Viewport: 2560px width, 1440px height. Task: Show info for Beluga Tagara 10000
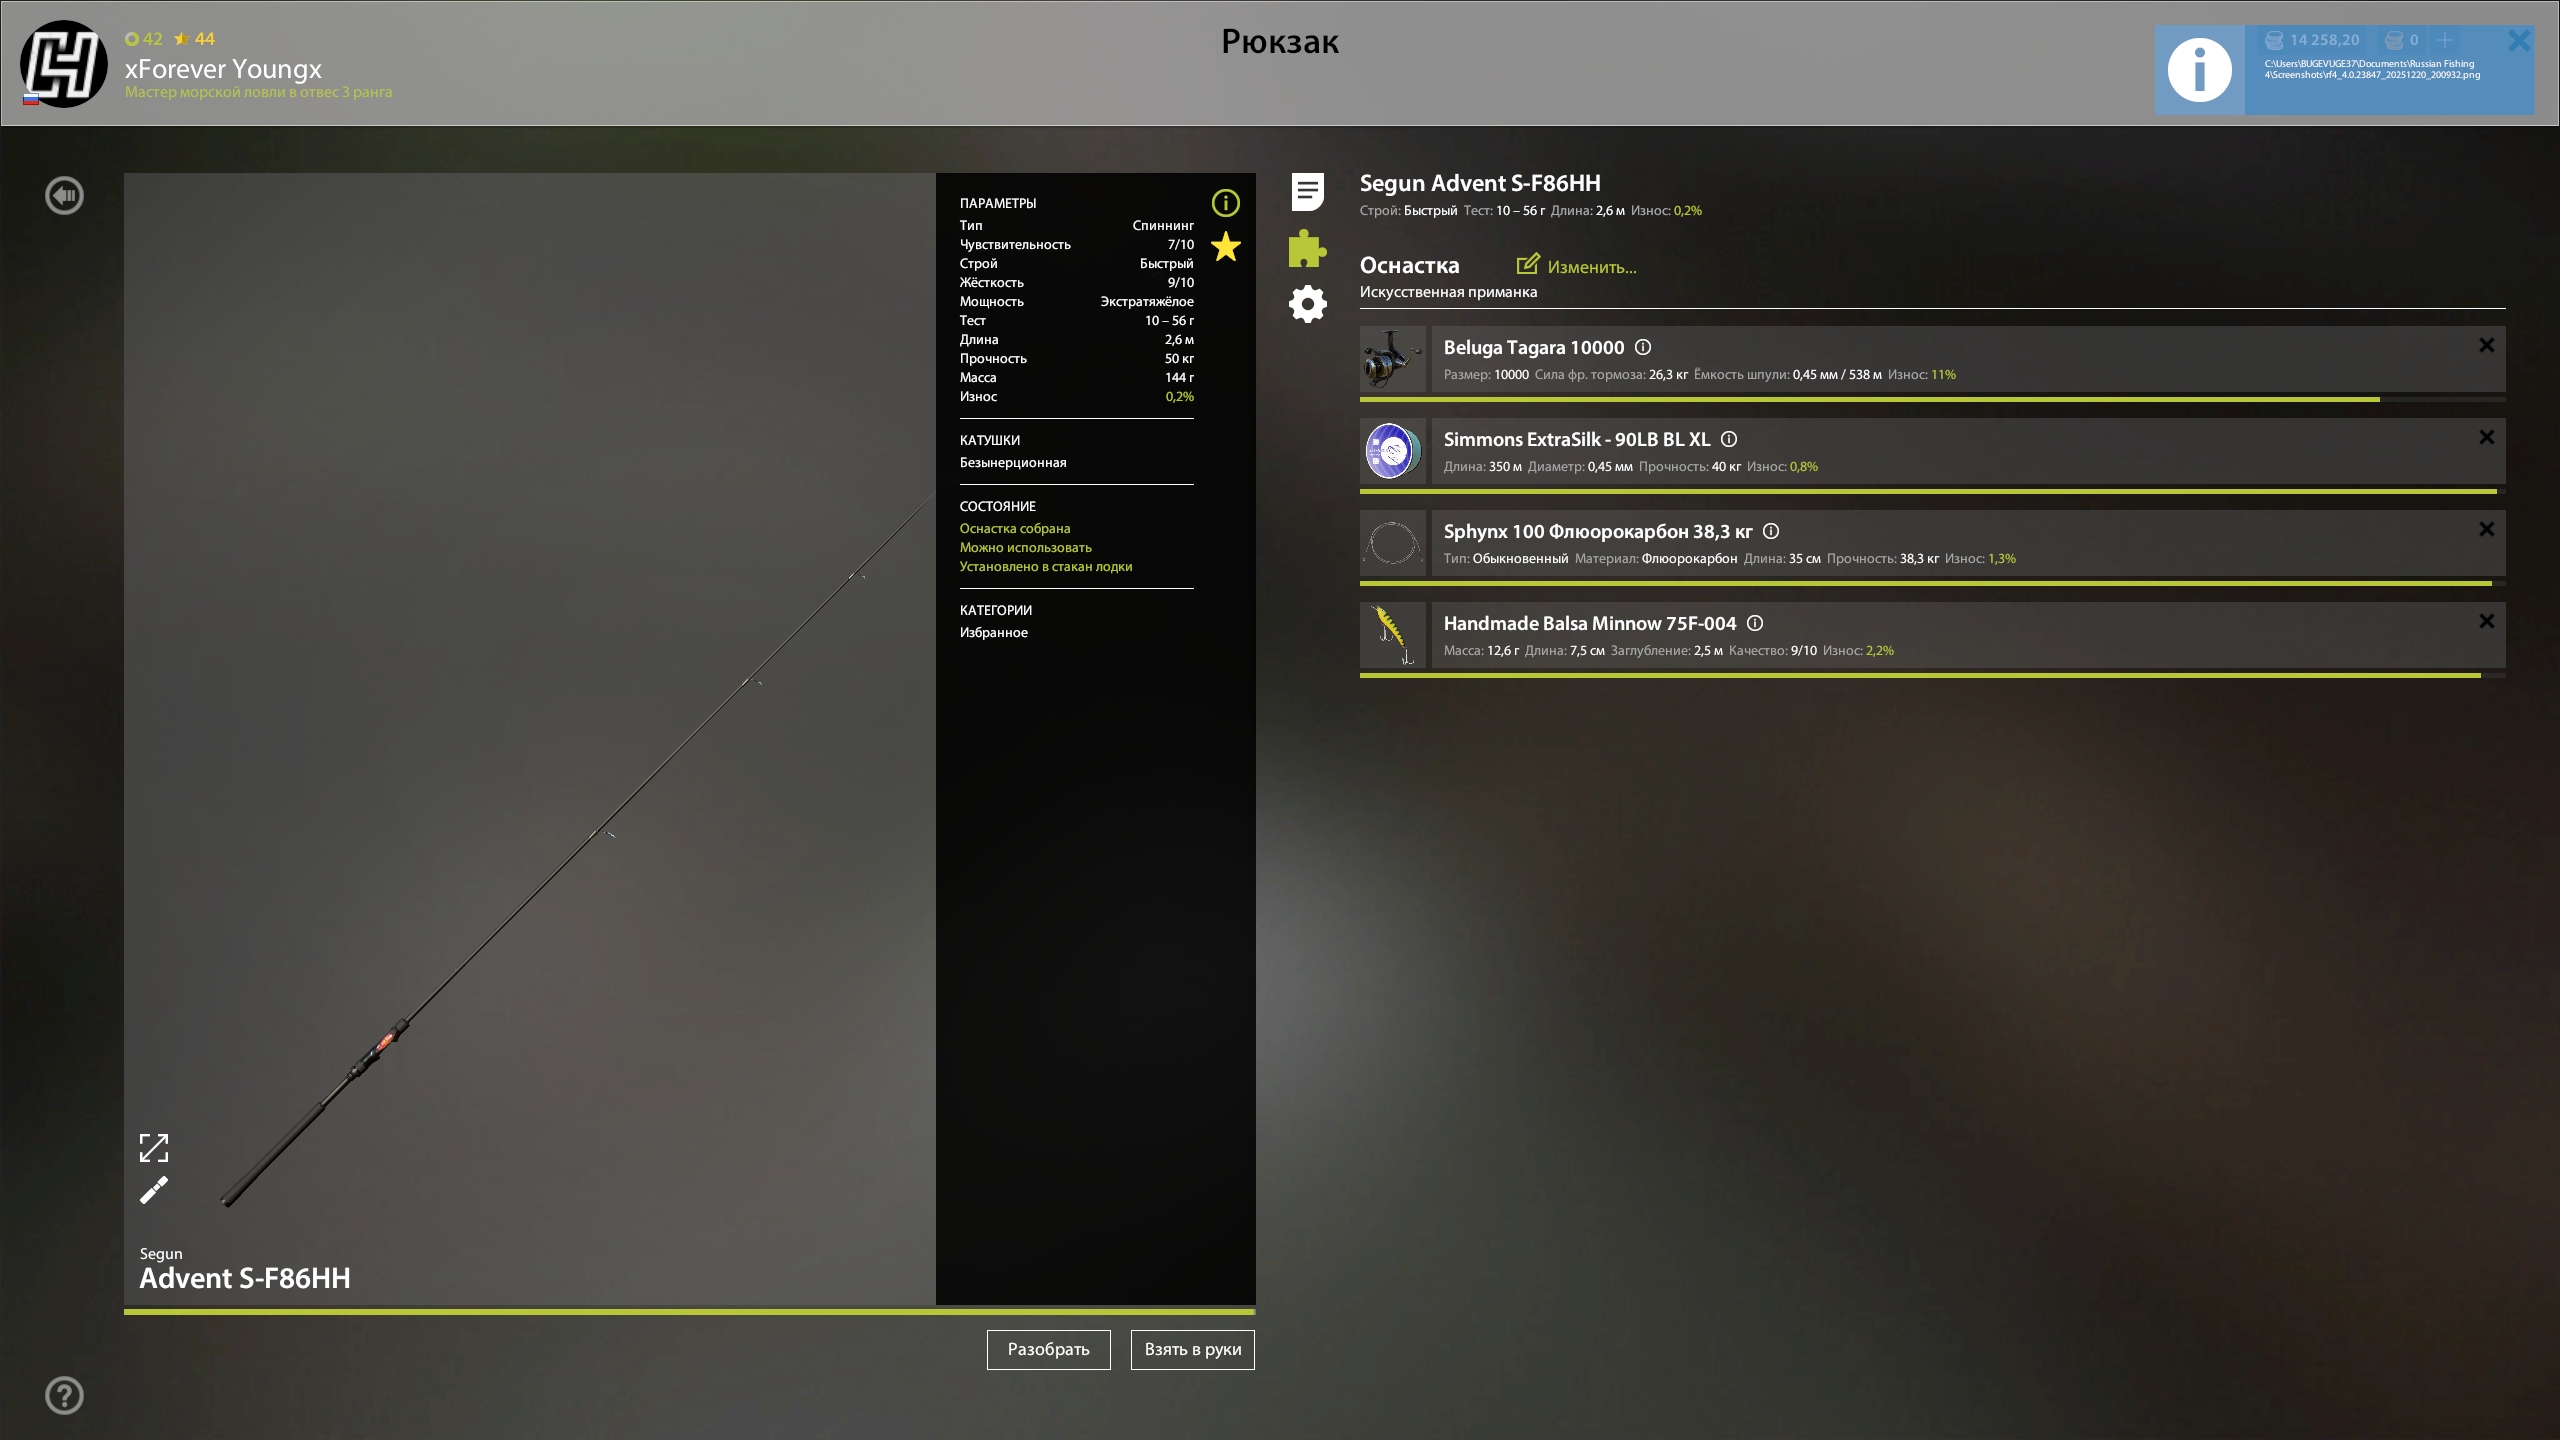[x=1643, y=347]
